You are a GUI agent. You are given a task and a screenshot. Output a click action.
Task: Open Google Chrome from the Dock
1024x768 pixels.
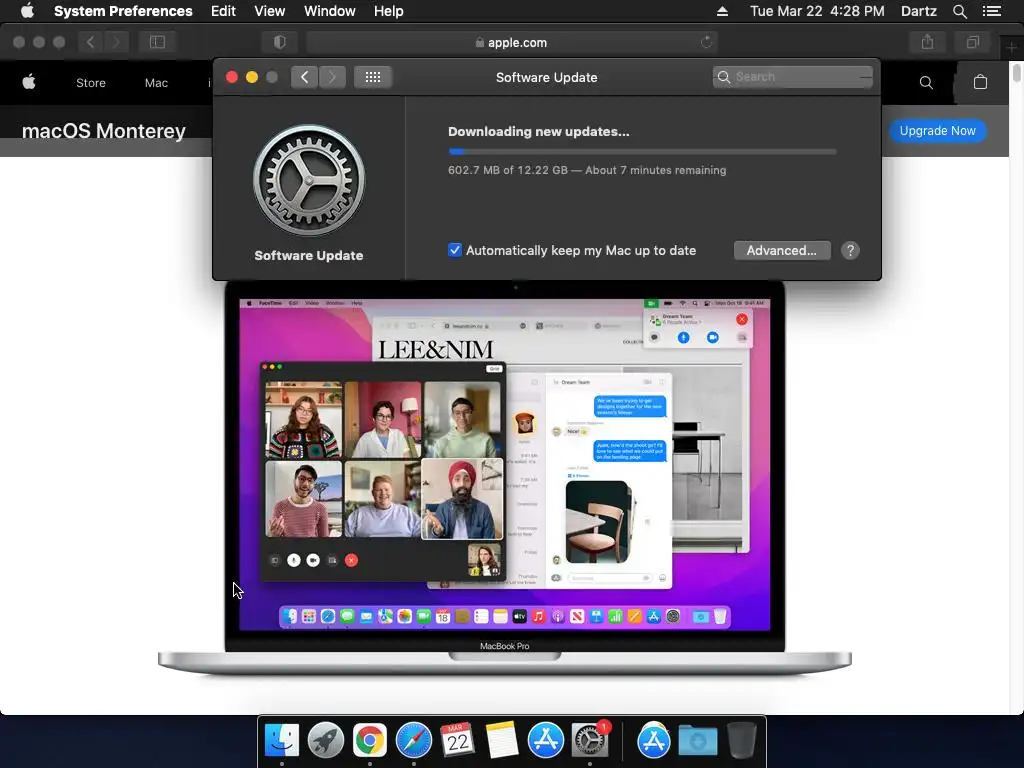(x=370, y=741)
